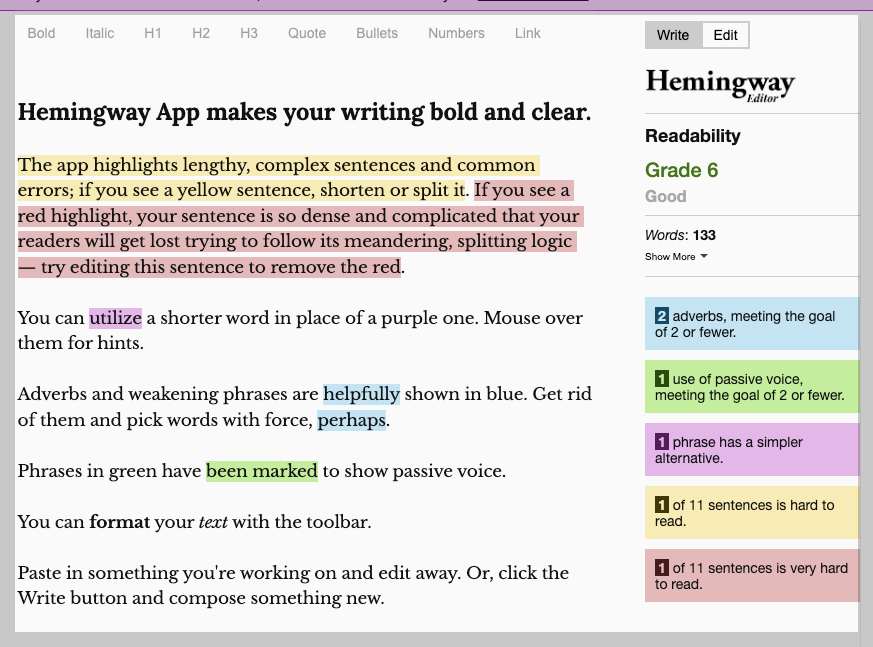Click the red highlighted sentence starting "If you see a"

point(301,229)
